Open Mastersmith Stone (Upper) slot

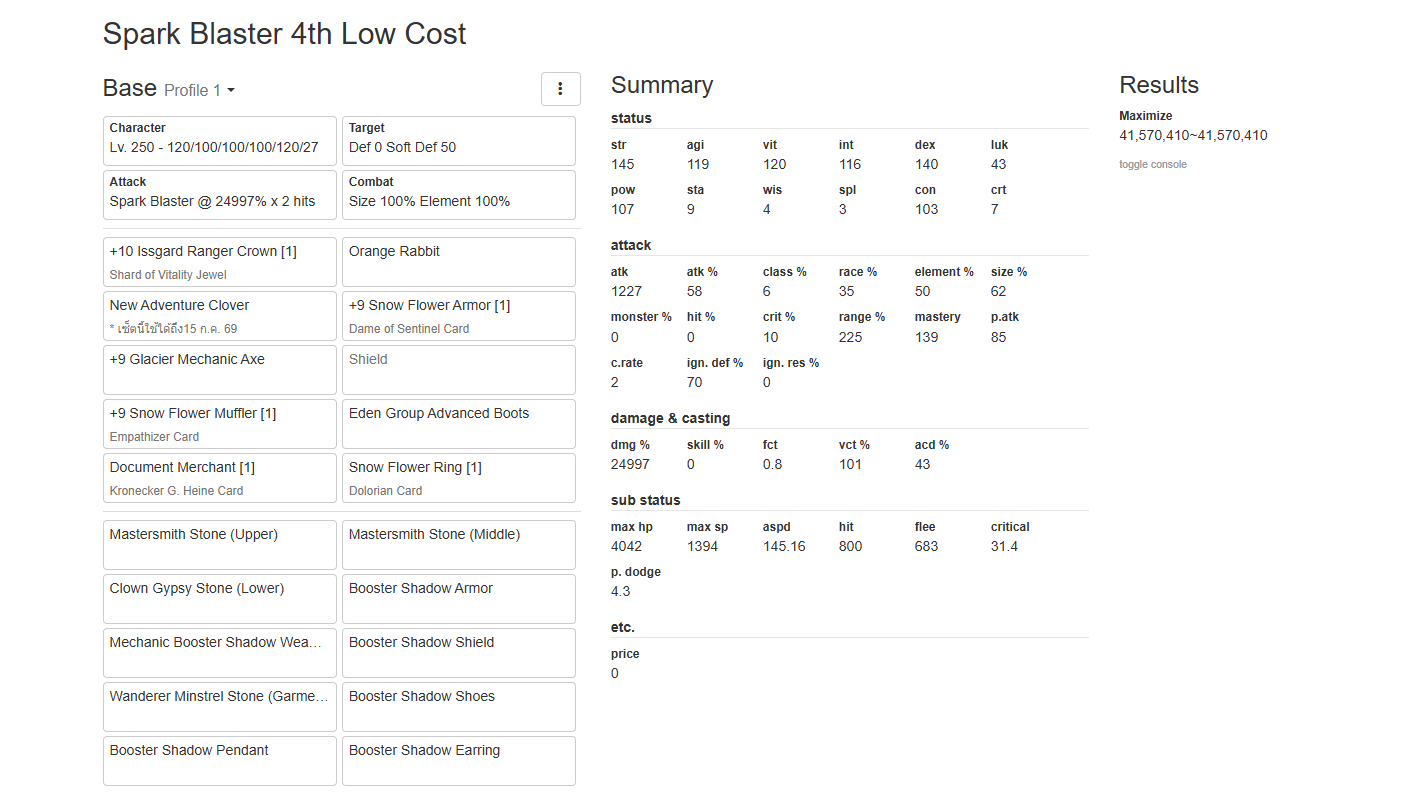(219, 545)
